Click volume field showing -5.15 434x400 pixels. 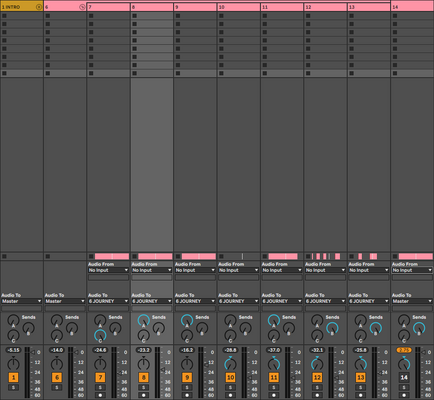click(13, 350)
